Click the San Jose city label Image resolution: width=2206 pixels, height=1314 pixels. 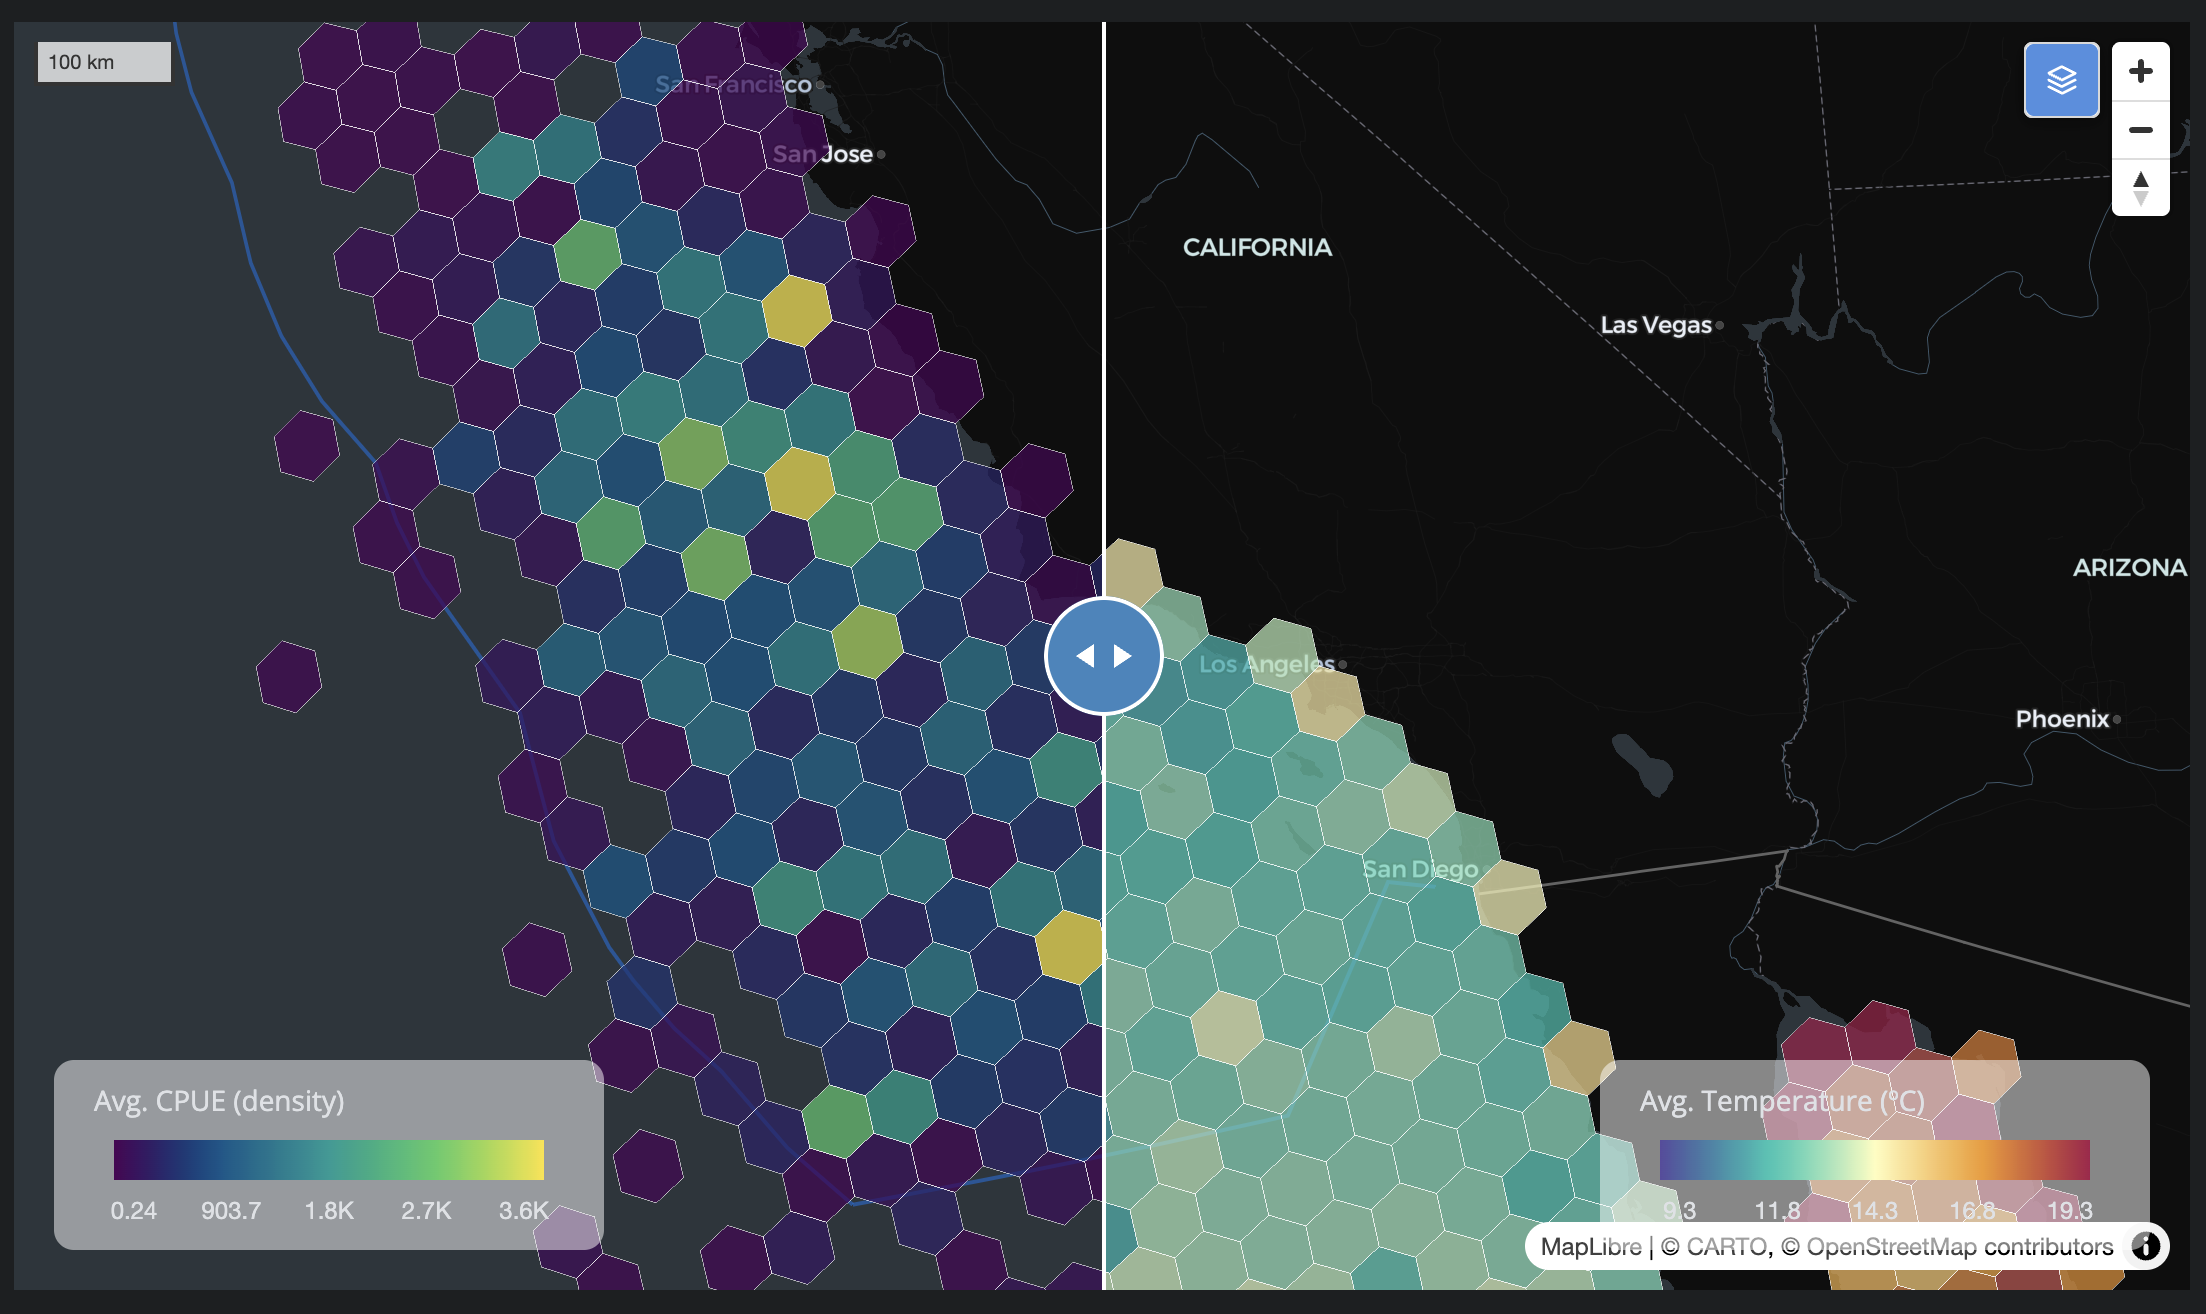pos(823,154)
